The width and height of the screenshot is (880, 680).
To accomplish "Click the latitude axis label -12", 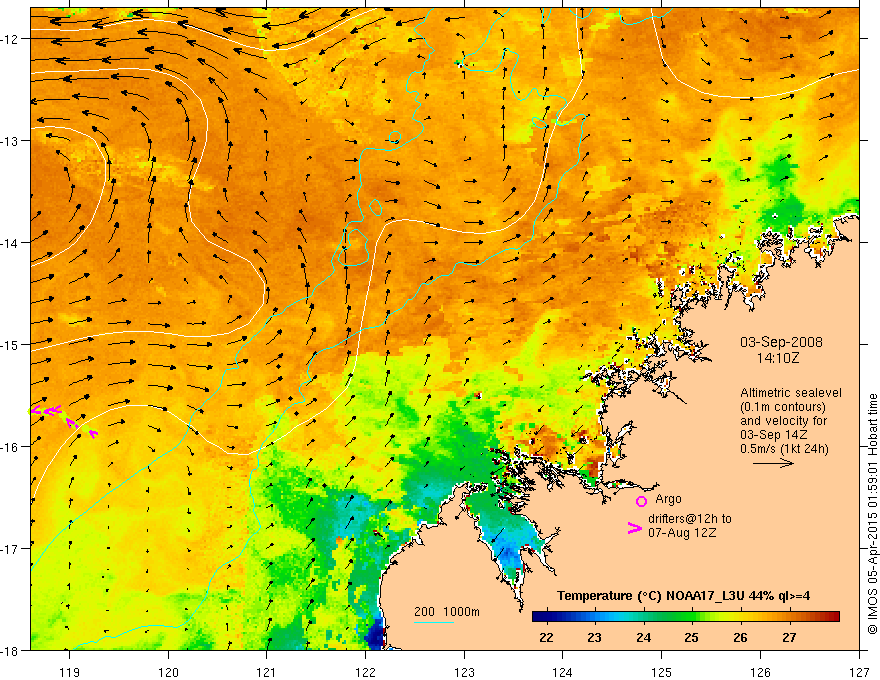I will [10, 39].
